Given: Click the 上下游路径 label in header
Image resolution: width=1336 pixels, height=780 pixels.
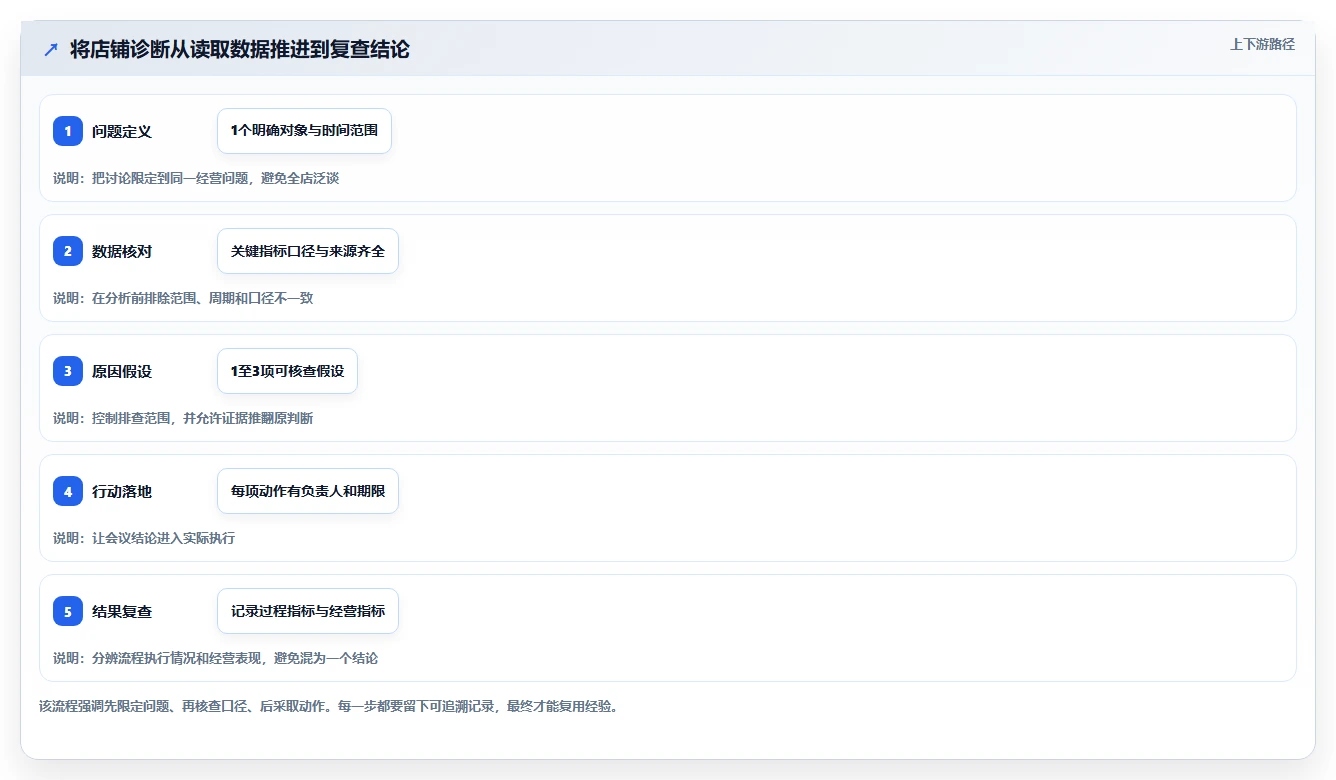Looking at the screenshot, I should pos(1262,44).
